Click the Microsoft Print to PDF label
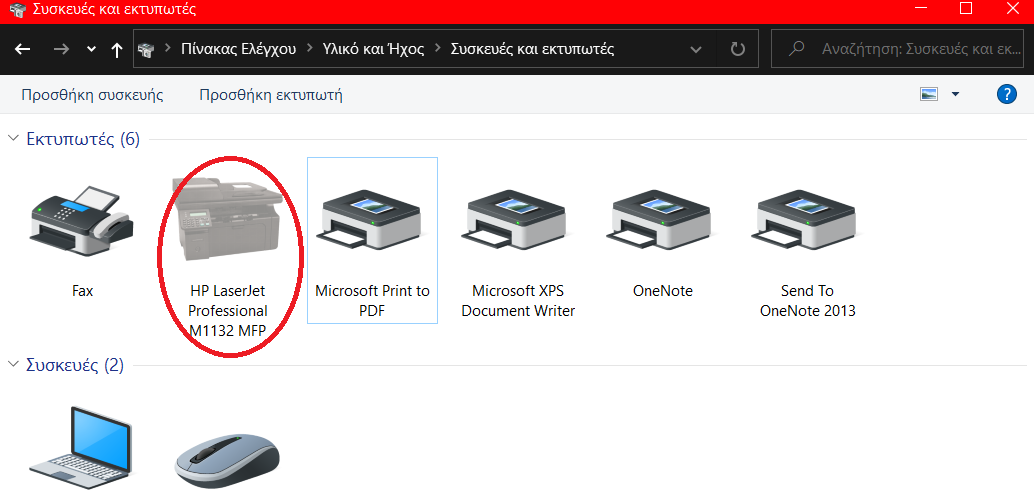Screen dimensions: 1034x504 pyautogui.click(x=373, y=301)
